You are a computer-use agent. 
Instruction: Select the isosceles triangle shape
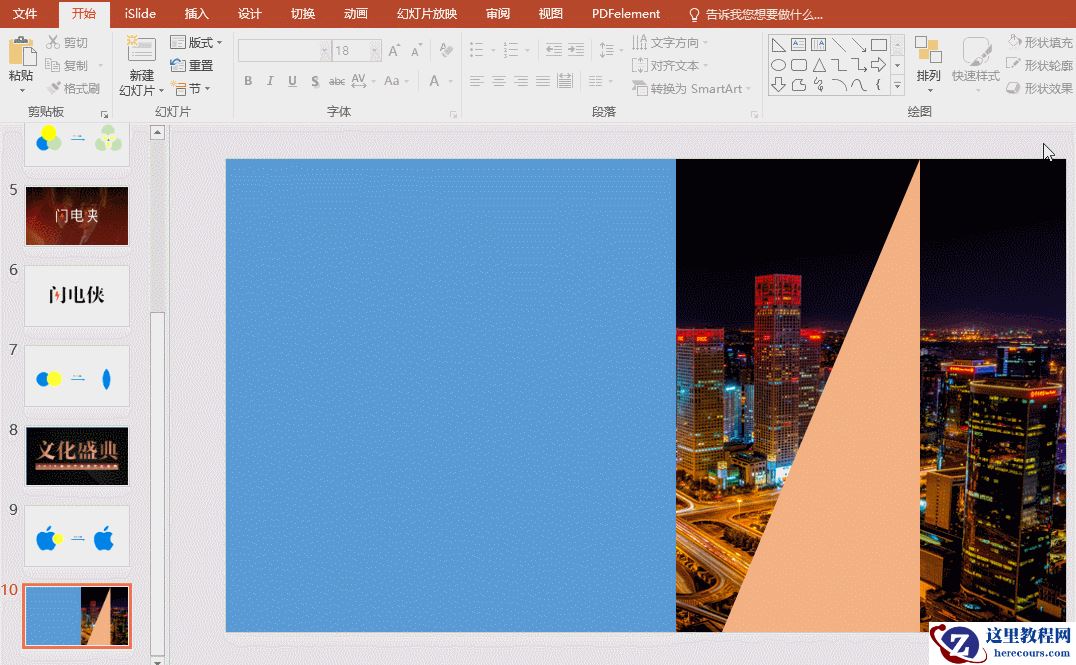click(819, 65)
